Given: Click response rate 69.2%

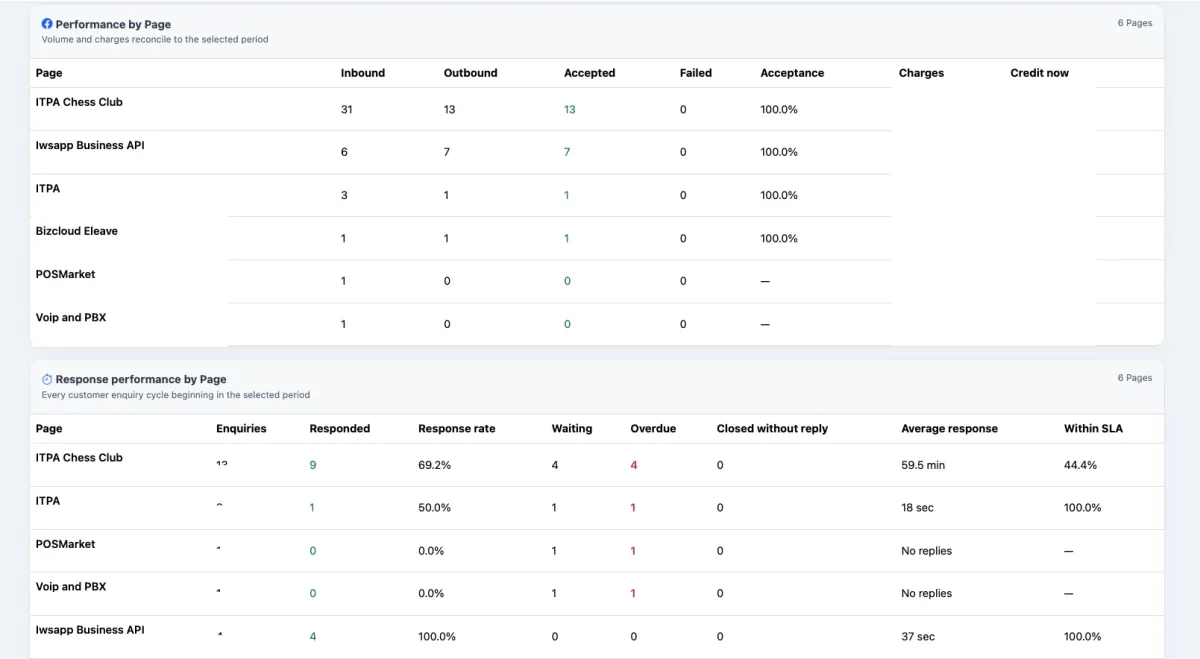Looking at the screenshot, I should (x=434, y=465).
